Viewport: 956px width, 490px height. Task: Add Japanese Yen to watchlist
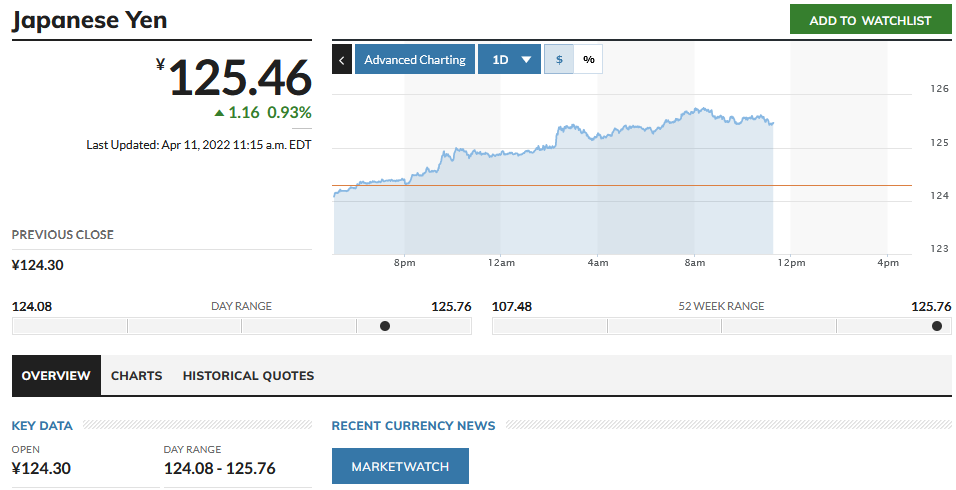[870, 20]
